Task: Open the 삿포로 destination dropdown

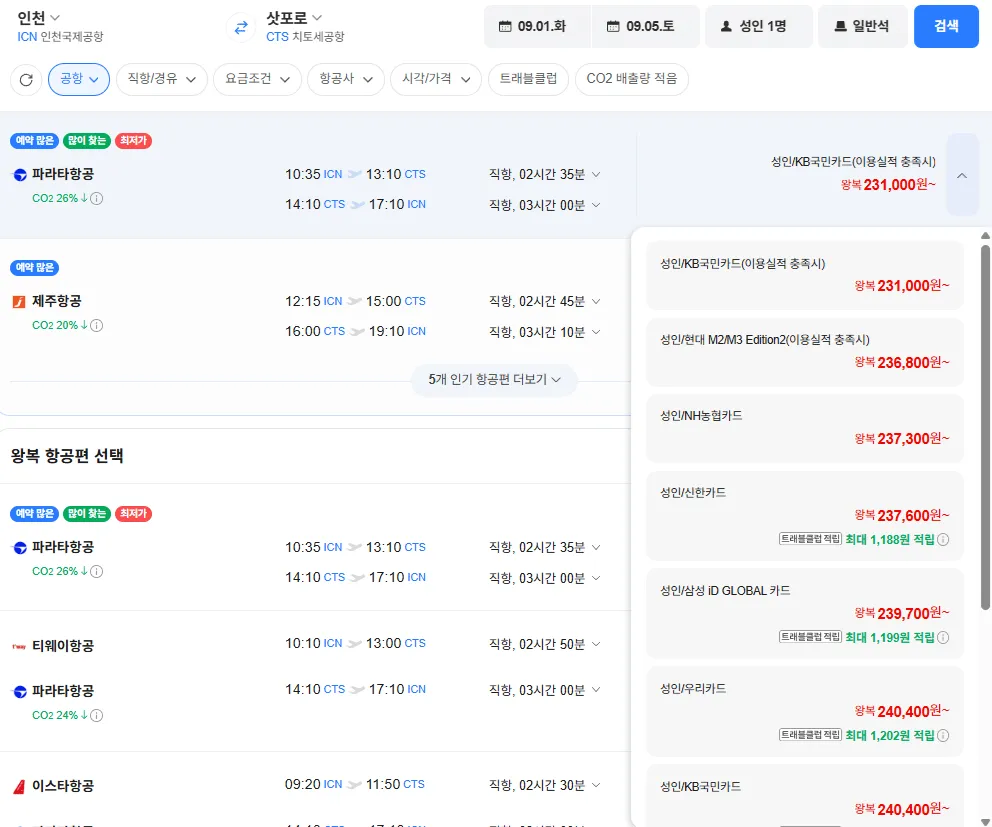Action: [294, 18]
